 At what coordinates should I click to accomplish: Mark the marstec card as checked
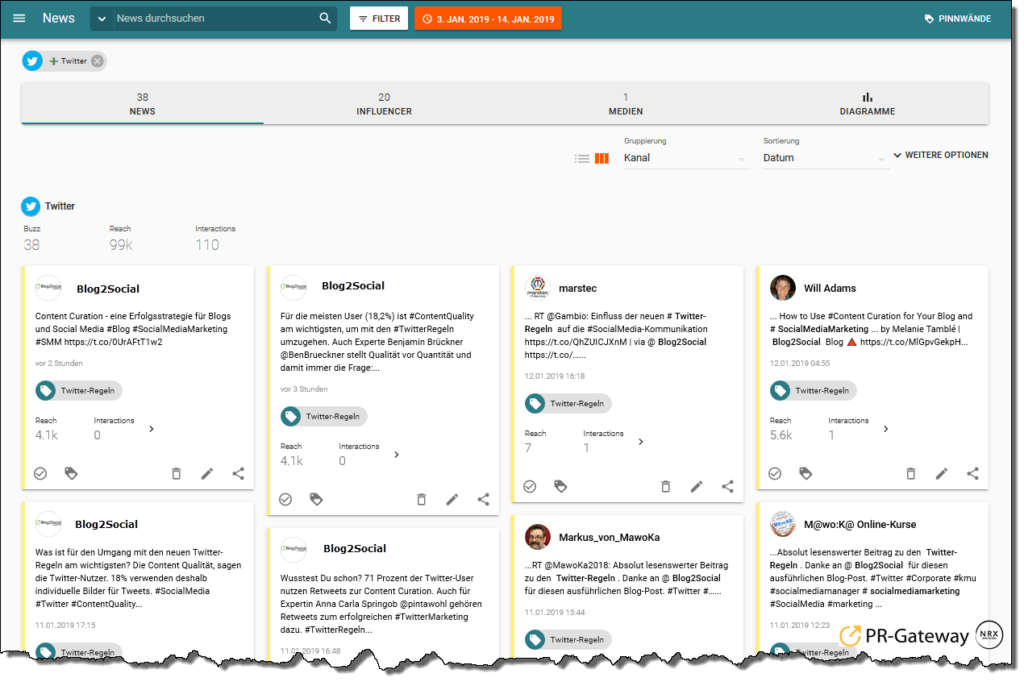(x=530, y=487)
